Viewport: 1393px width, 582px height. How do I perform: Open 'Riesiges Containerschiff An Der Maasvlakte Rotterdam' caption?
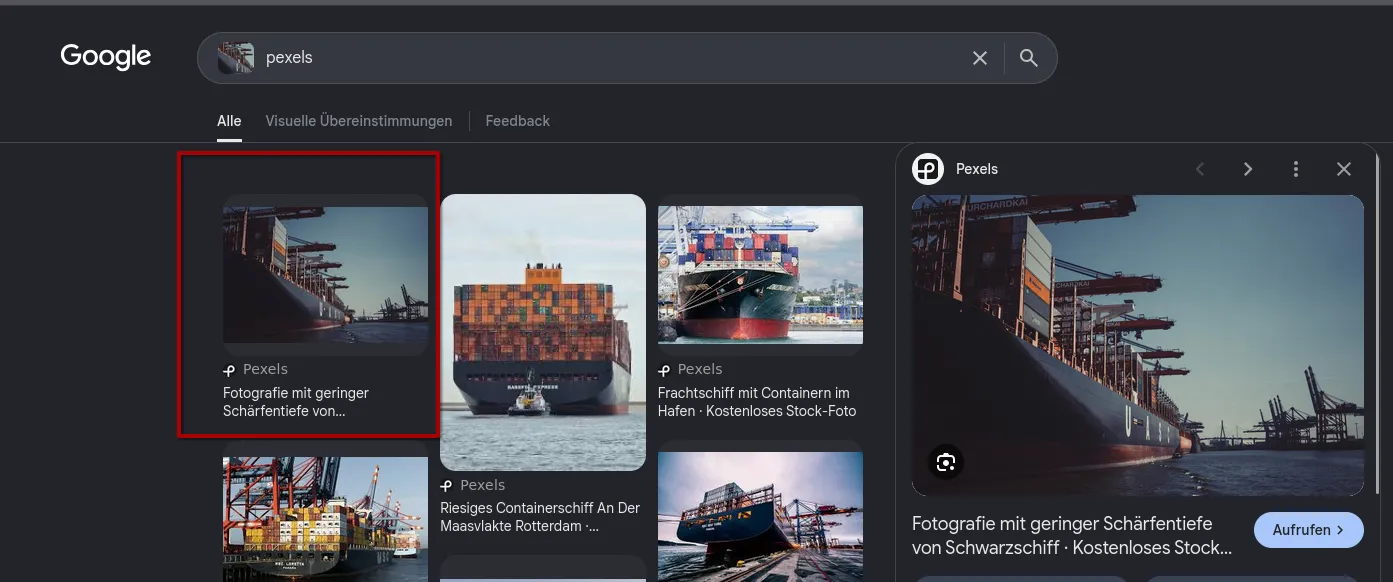(x=540, y=517)
